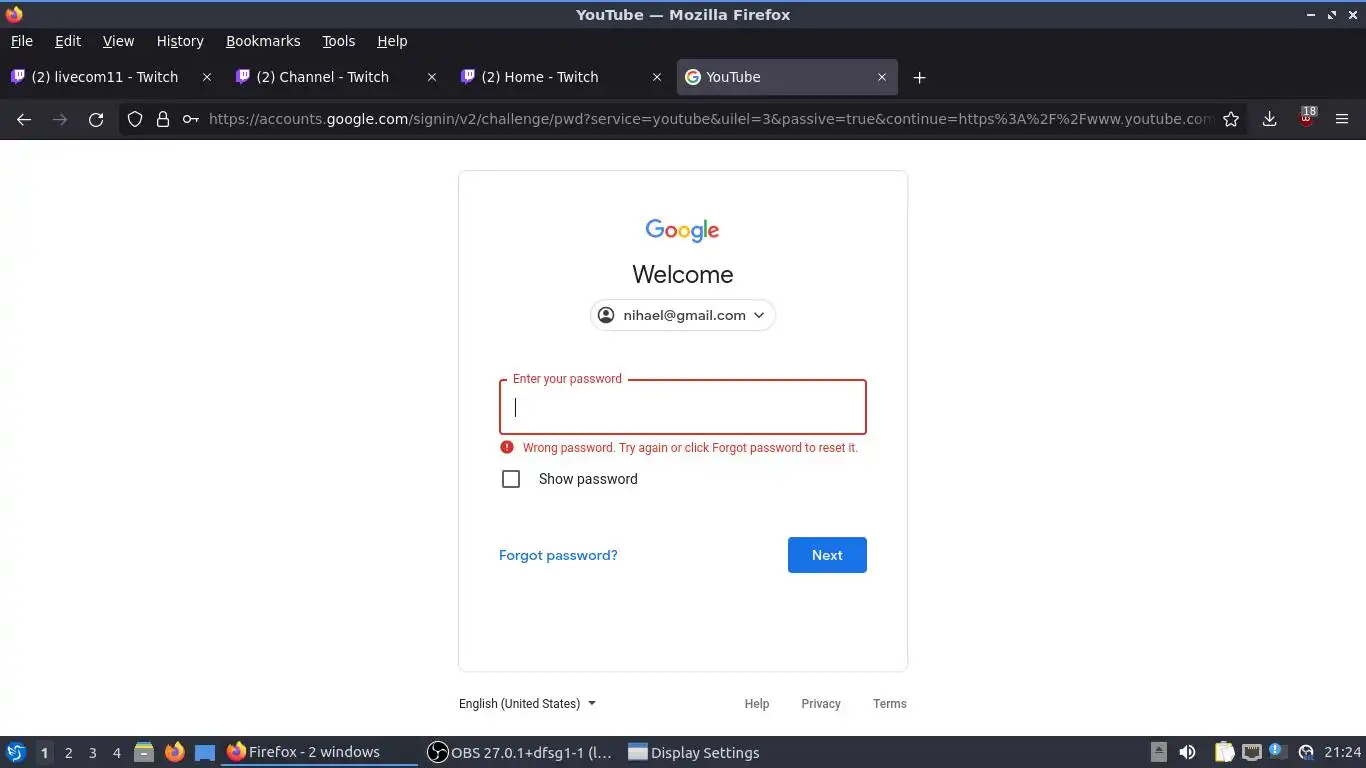Screen dimensions: 1366x768
Task: Click the blue Next button
Action: coord(827,555)
